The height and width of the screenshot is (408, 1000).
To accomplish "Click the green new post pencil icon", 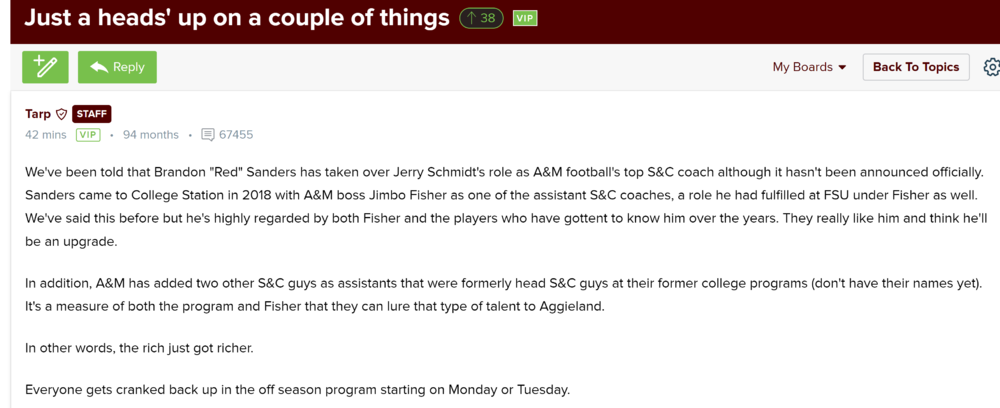I will (x=46, y=67).
